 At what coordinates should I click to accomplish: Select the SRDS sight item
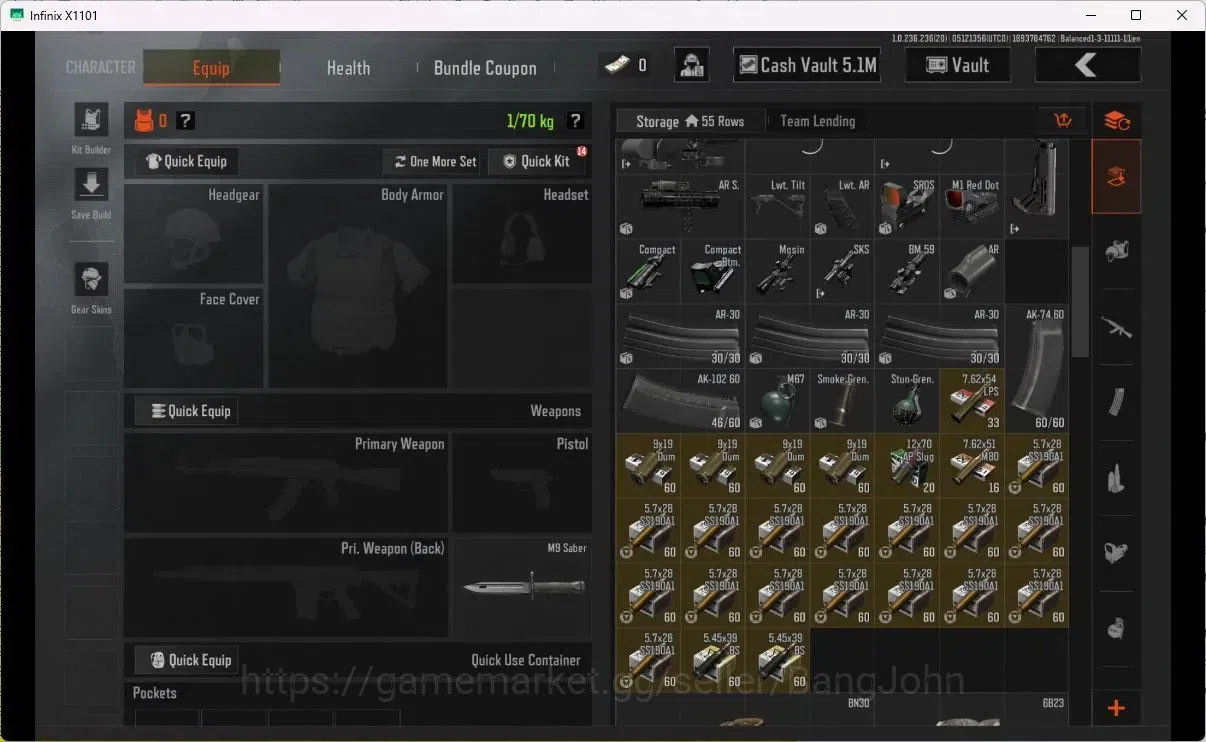coord(907,206)
